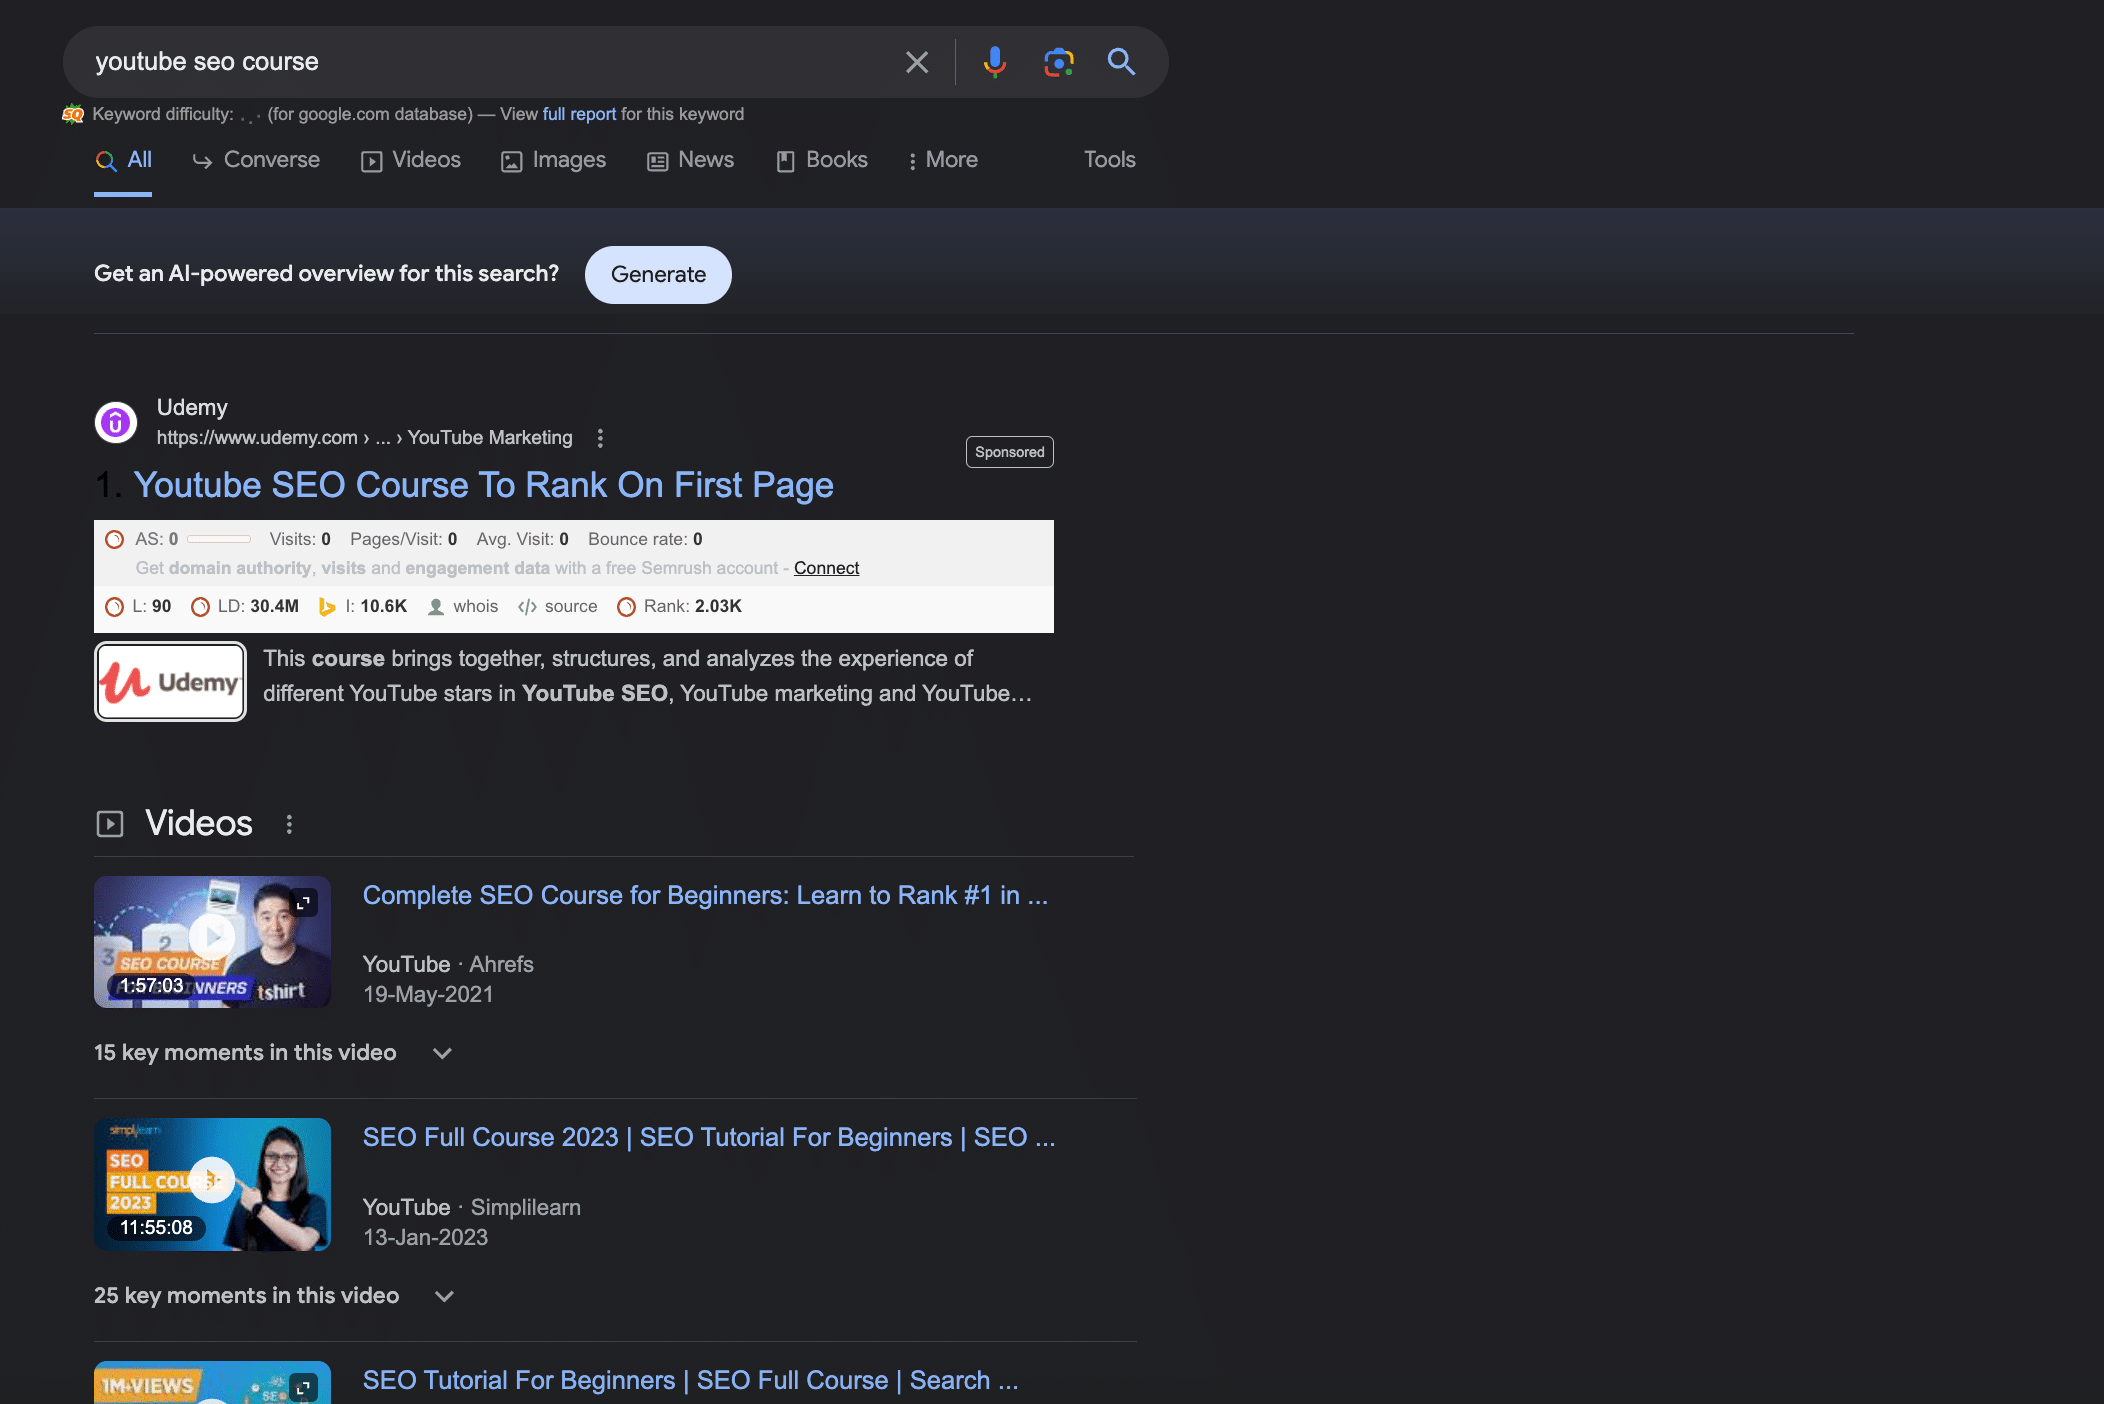Start voice search with the microphone icon
2104x1404 pixels.
(994, 62)
